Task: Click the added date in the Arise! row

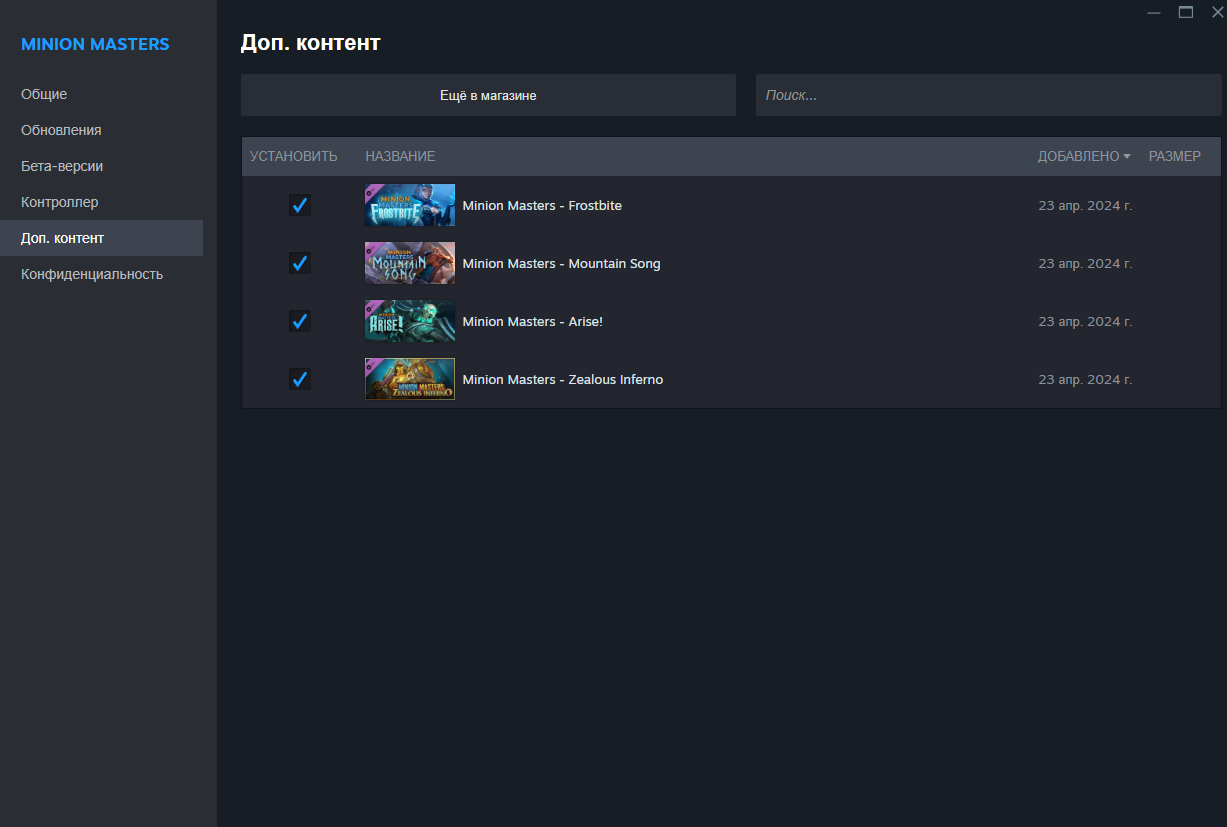Action: pos(1085,321)
